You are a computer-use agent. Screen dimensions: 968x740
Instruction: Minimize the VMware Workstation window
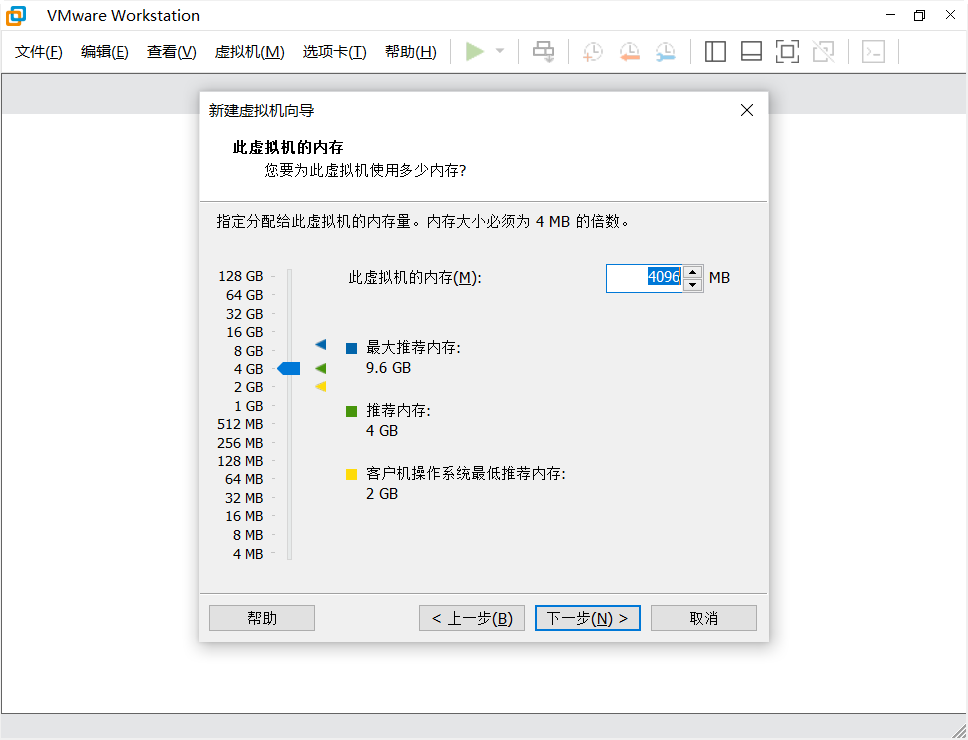(x=890, y=15)
